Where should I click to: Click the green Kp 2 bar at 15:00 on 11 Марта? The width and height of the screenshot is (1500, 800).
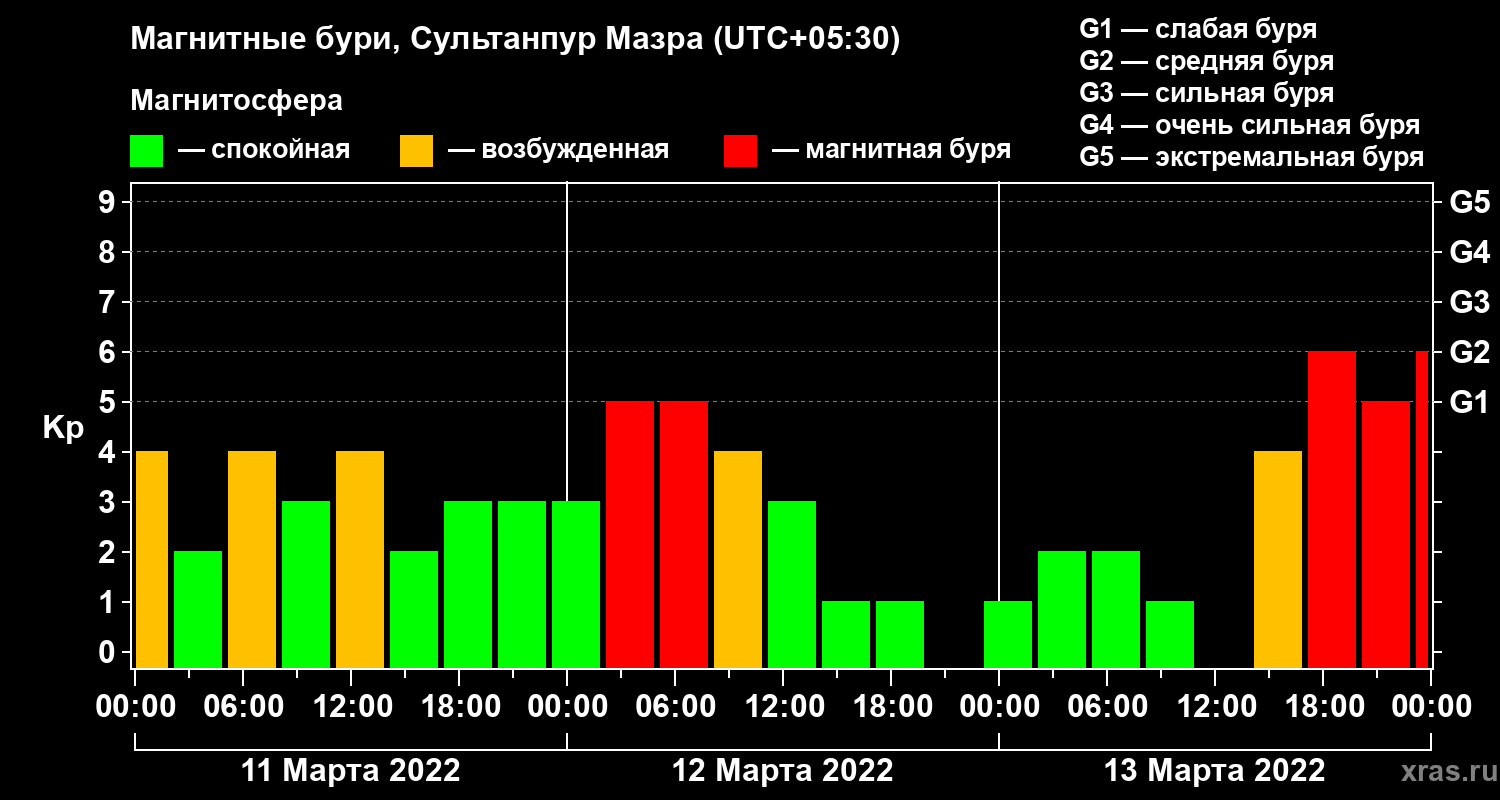pos(414,610)
